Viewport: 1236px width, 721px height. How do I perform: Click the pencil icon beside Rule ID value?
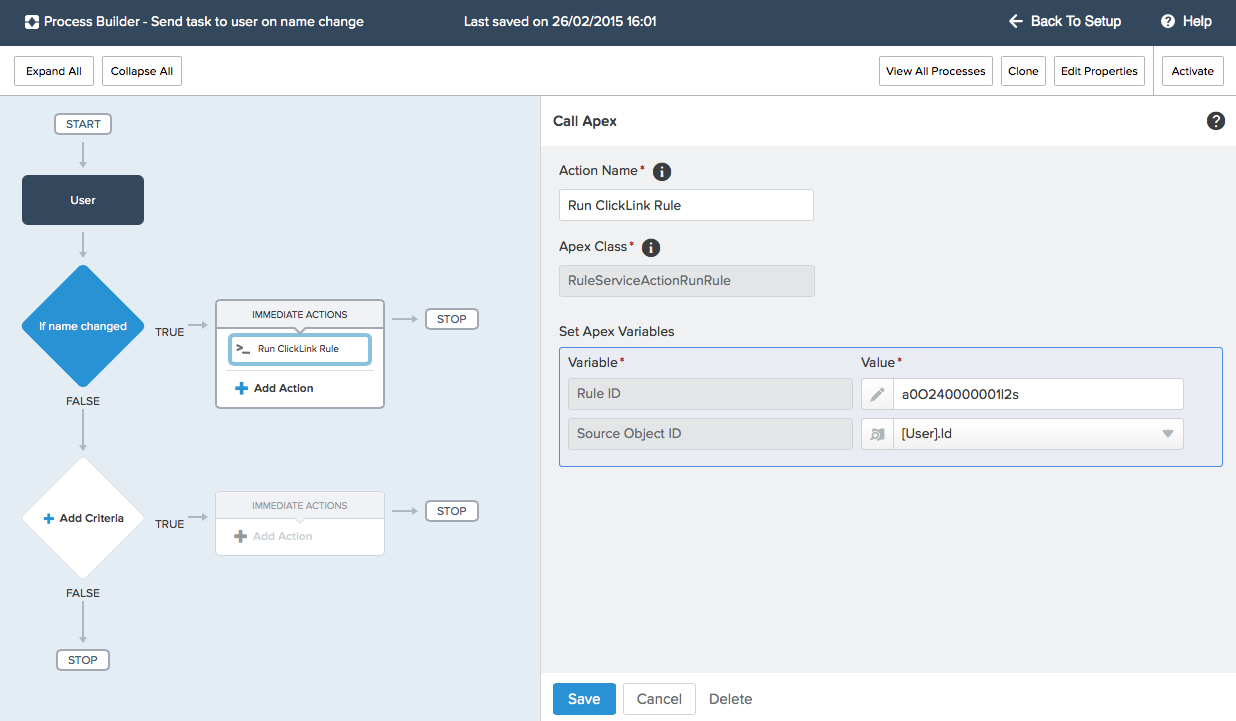point(877,394)
